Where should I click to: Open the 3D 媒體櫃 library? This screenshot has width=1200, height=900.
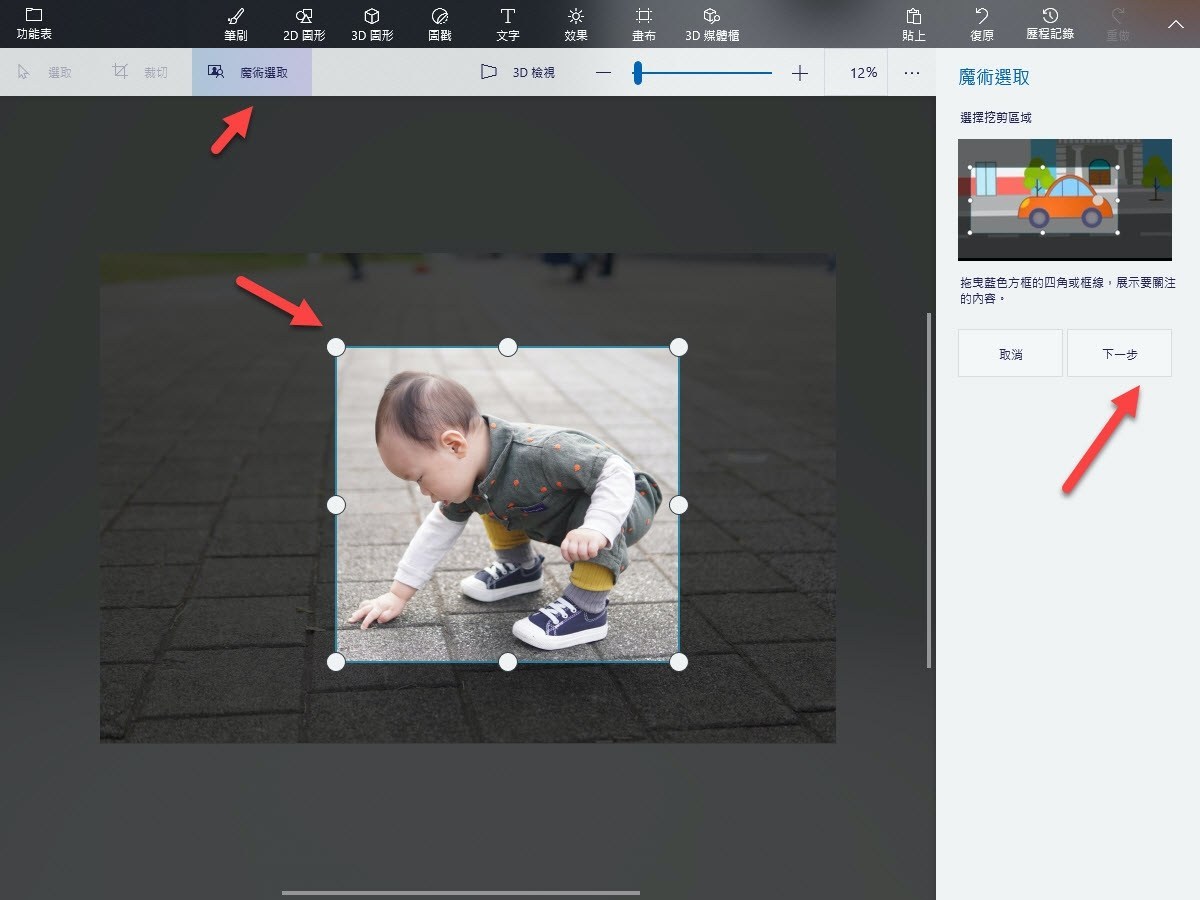(x=712, y=24)
